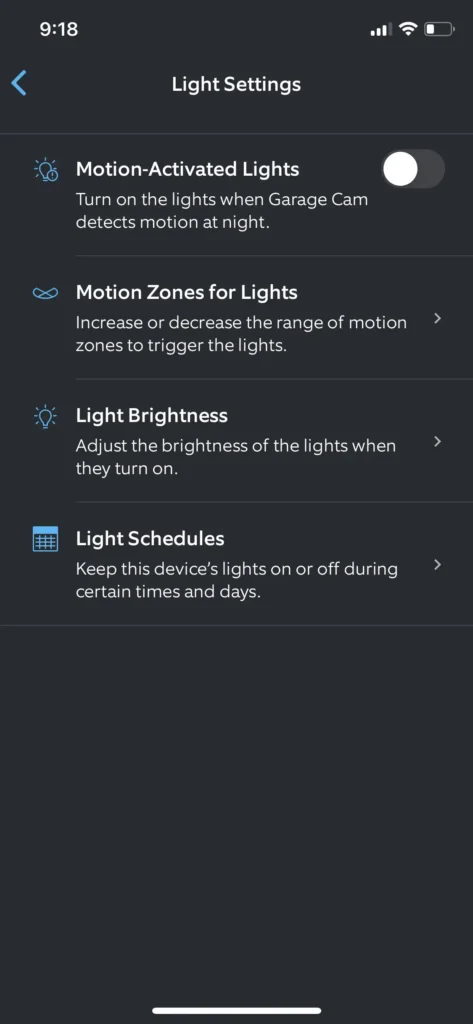Tap the Motion-Activated Lights bulb icon
This screenshot has height=1024, width=473.
point(46,170)
